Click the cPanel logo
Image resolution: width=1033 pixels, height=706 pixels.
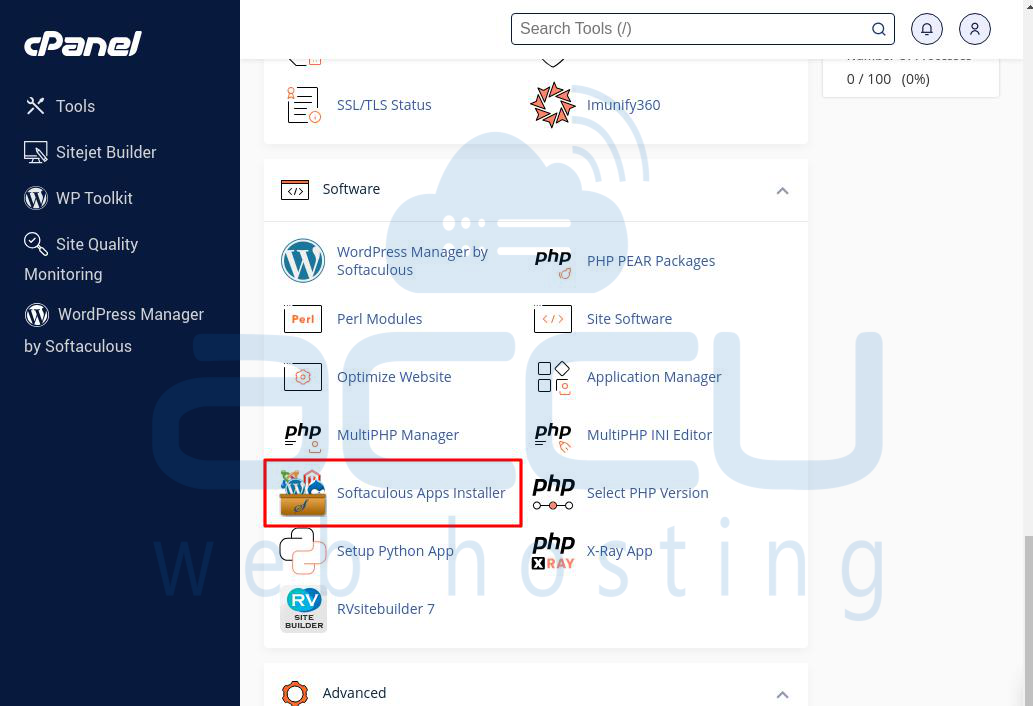tap(82, 43)
